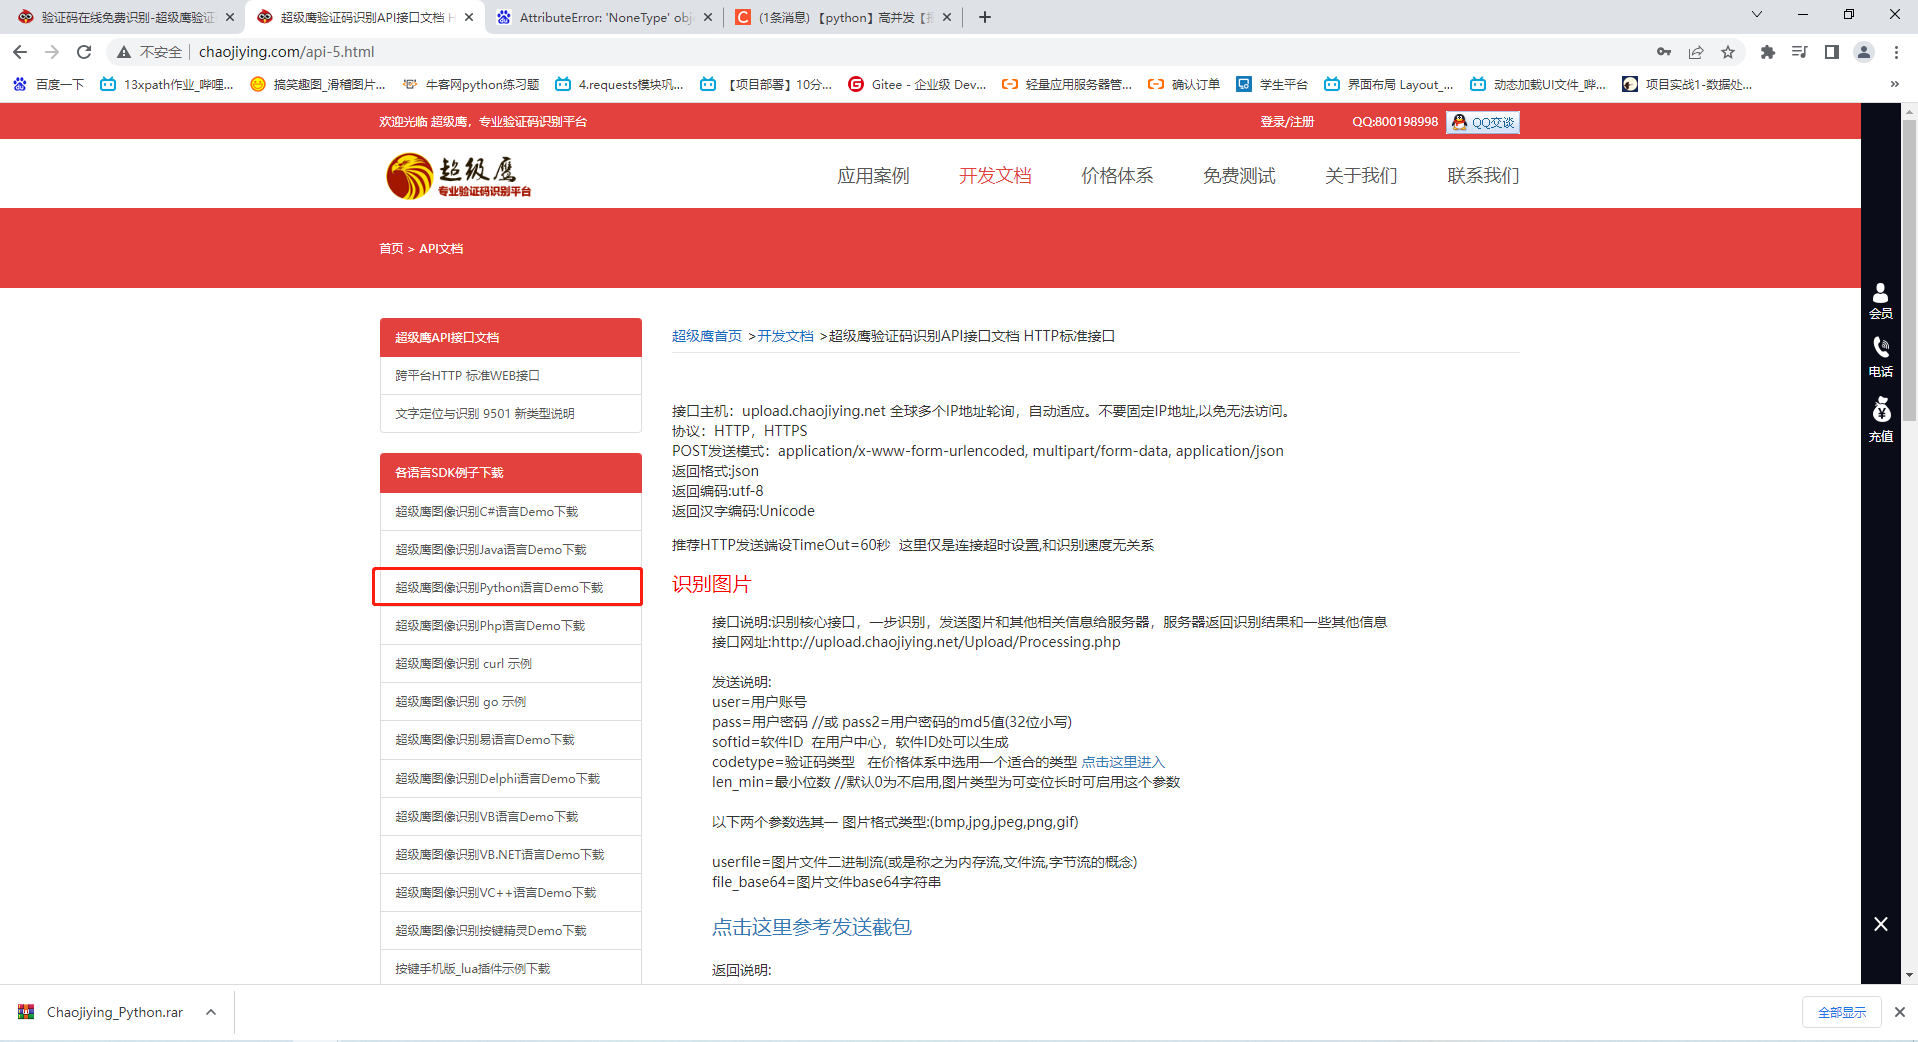Screen dimensions: 1918x1042
Task: Click the share page icon
Action: click(1696, 52)
